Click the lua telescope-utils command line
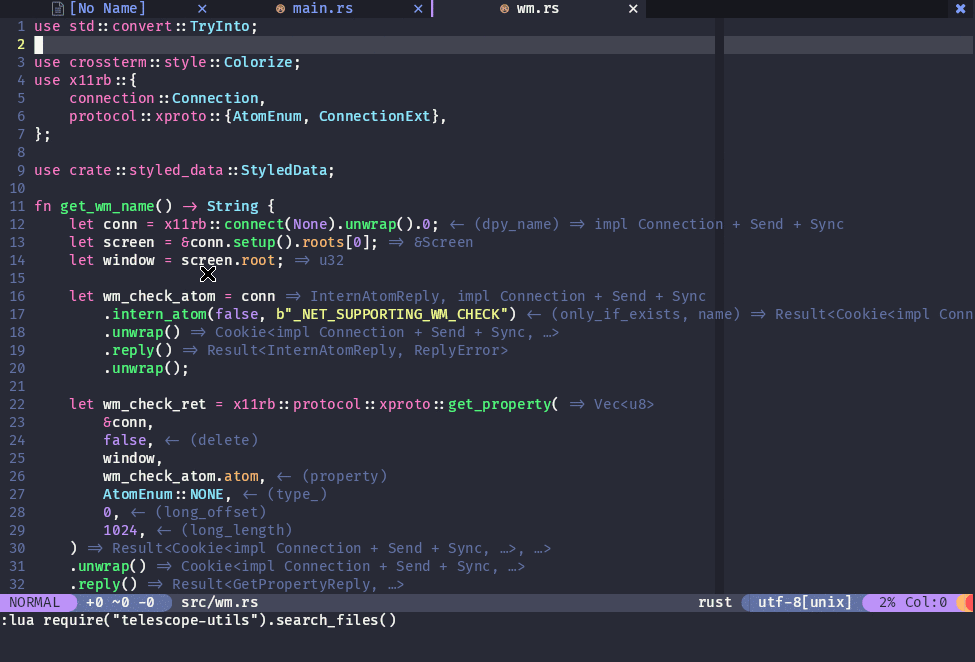 click(198, 620)
